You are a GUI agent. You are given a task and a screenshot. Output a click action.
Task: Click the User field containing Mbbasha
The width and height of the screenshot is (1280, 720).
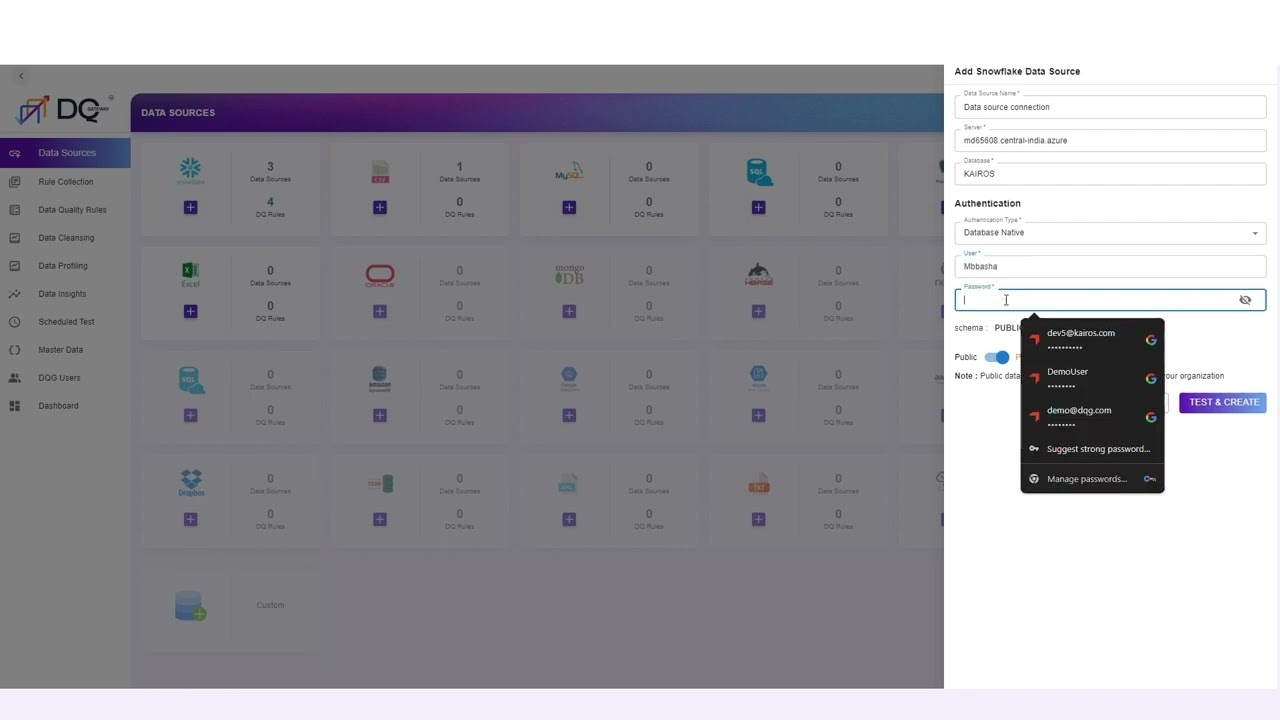coord(1110,266)
